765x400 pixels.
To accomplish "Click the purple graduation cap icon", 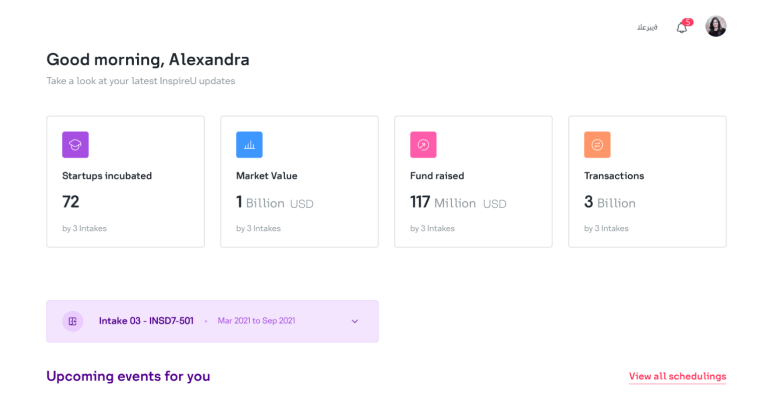I will (75, 145).
